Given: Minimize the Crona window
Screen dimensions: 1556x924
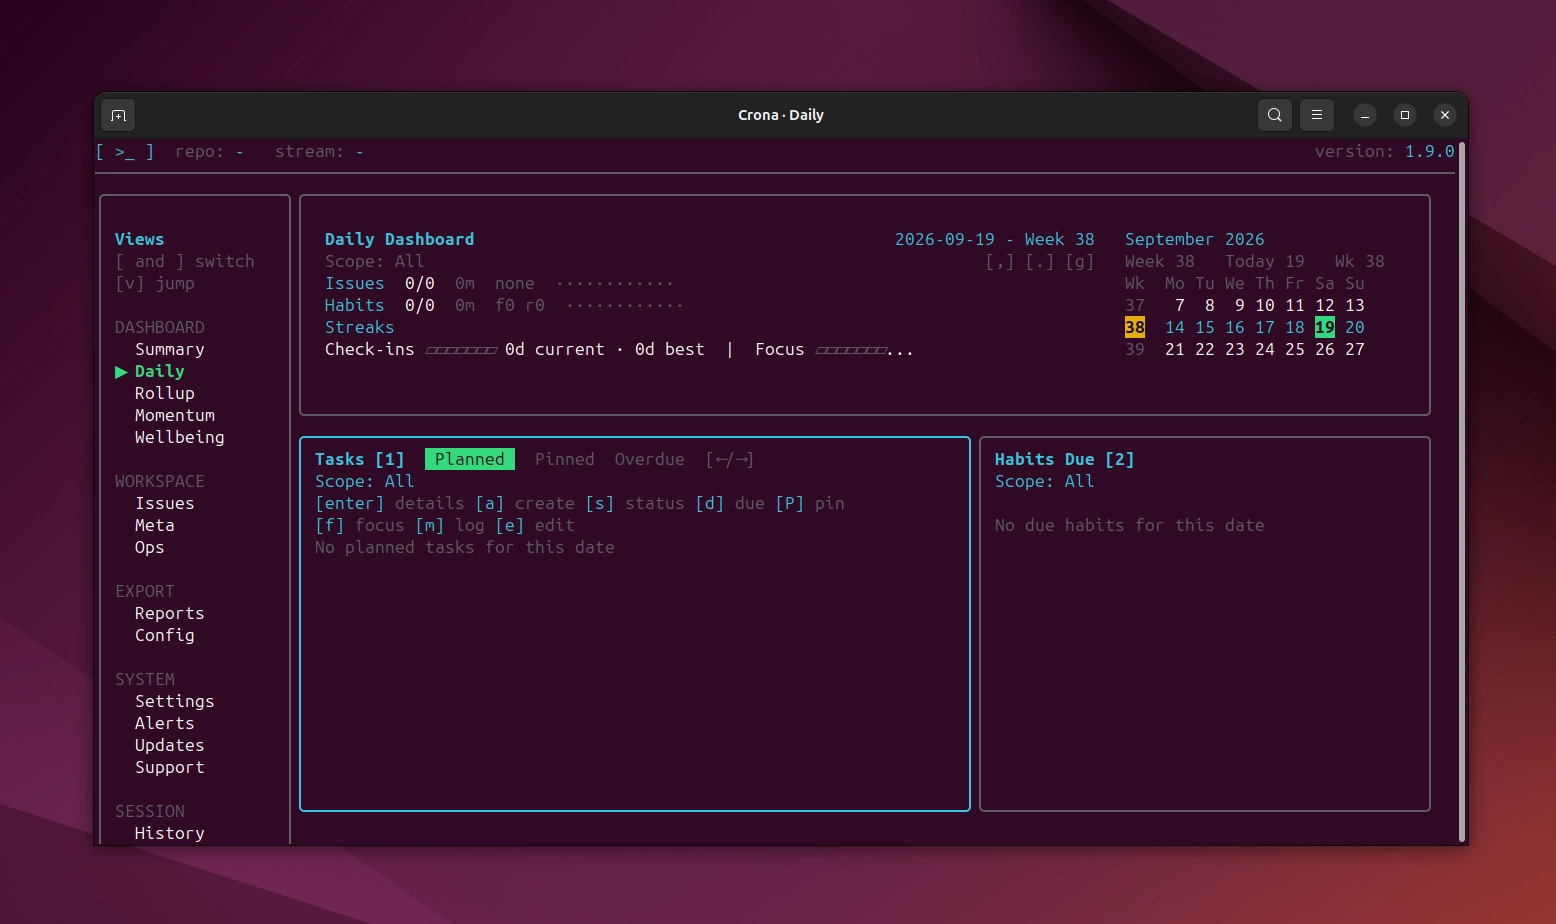Looking at the screenshot, I should 1364,115.
